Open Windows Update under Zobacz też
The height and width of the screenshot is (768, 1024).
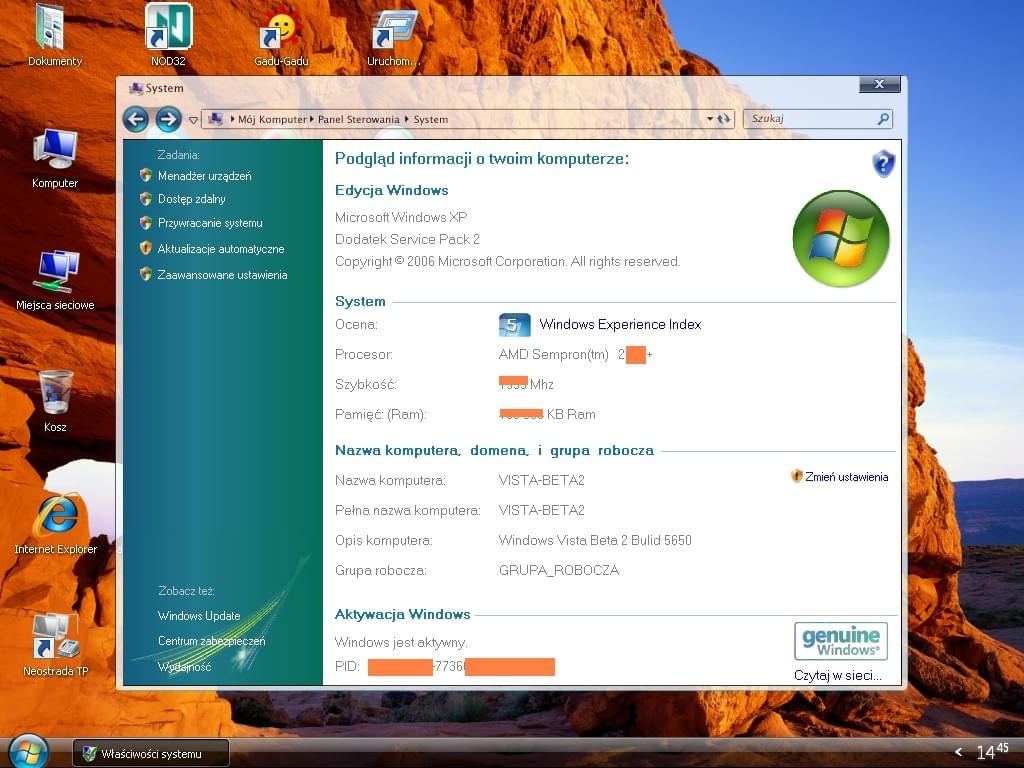[x=199, y=616]
